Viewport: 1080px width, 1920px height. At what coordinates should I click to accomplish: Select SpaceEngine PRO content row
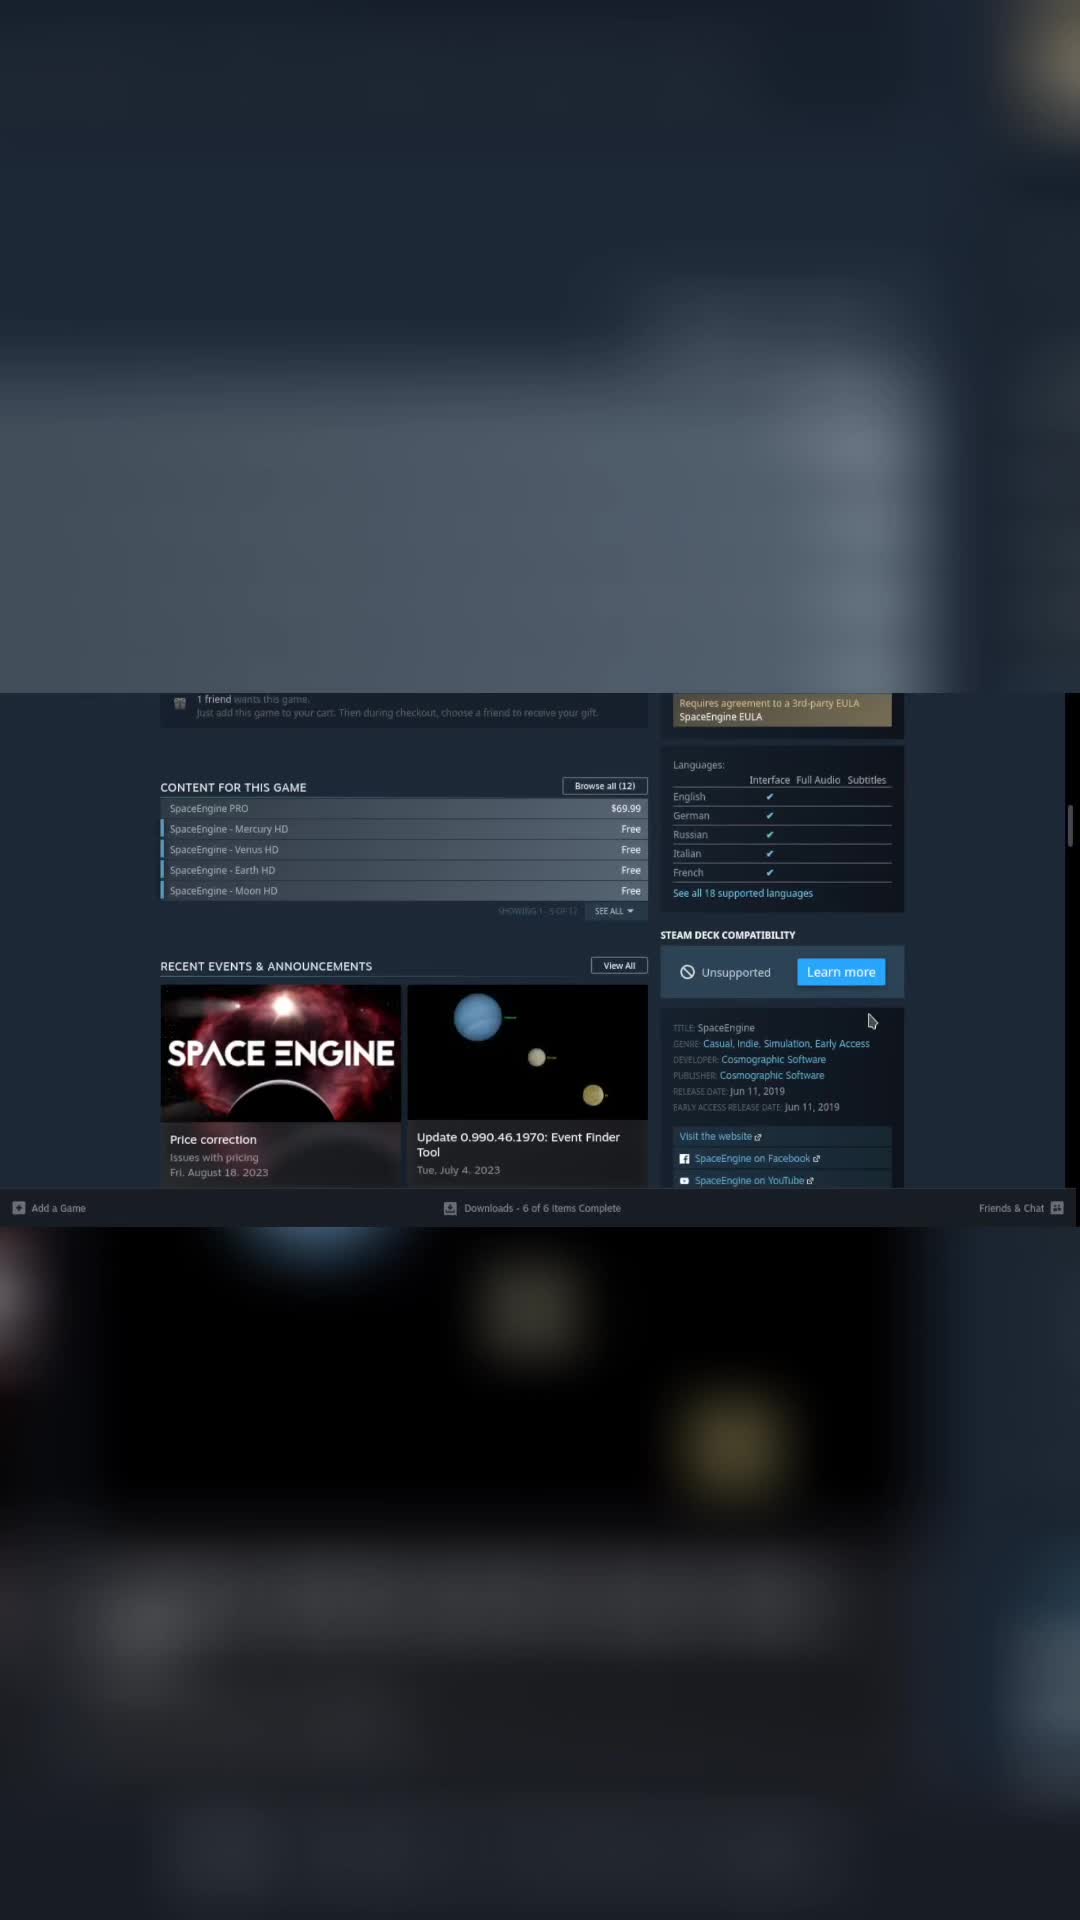point(404,809)
